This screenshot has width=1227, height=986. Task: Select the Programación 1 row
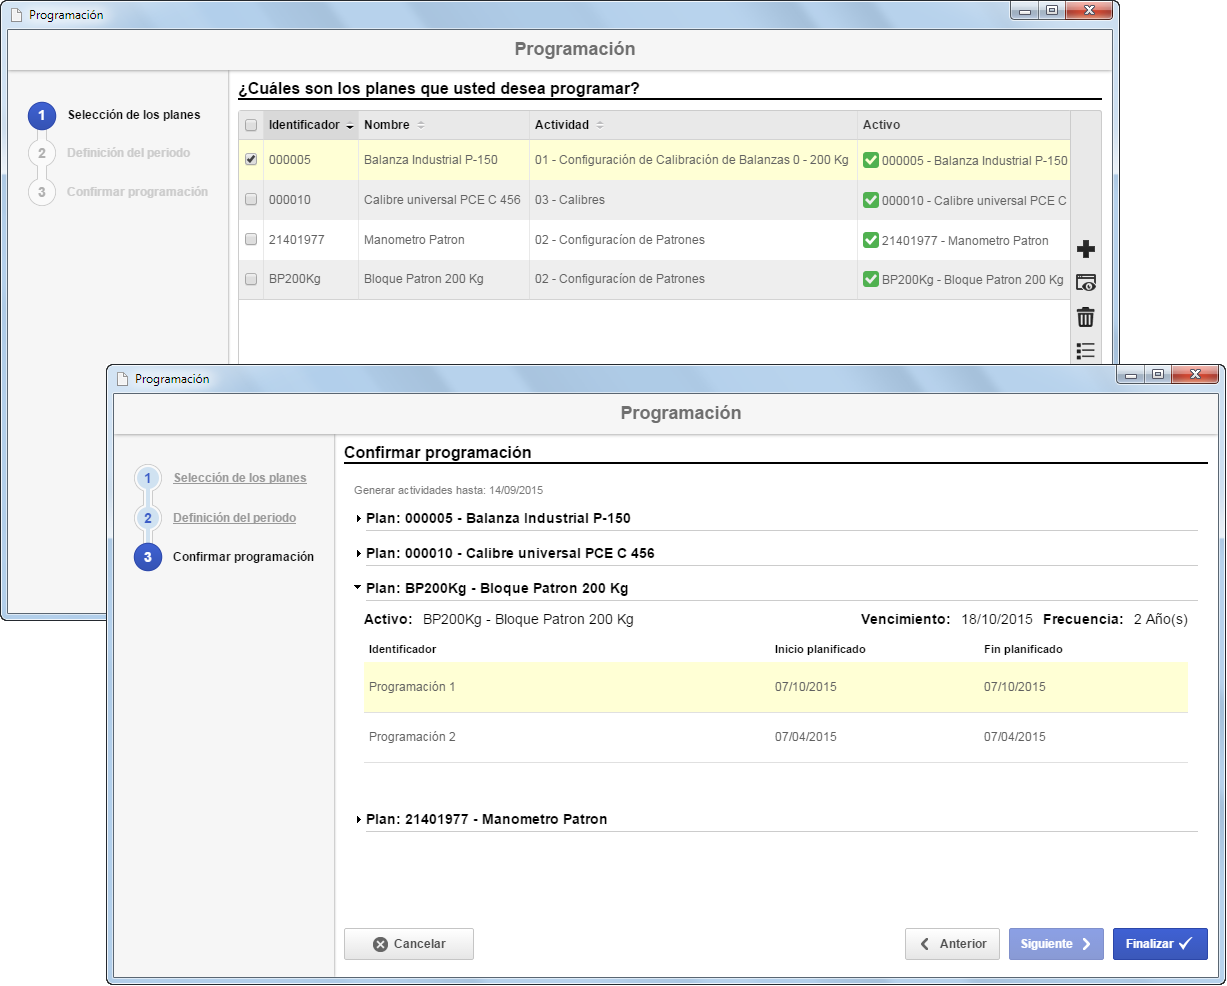[776, 687]
